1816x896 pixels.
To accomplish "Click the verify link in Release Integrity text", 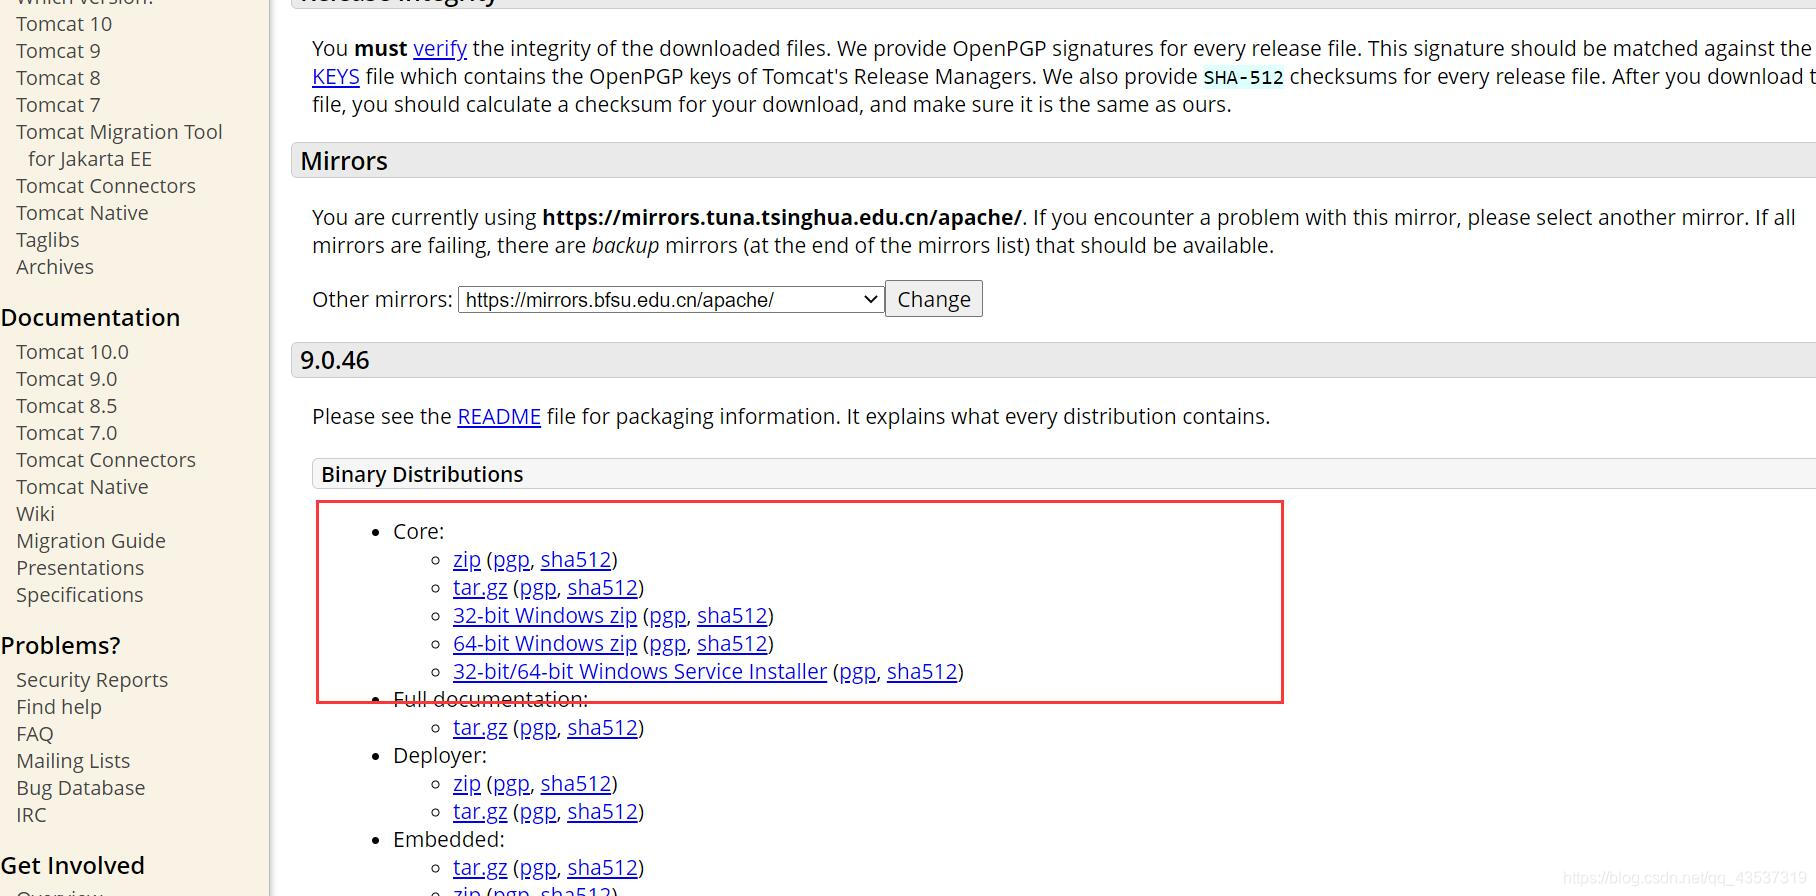I will (x=440, y=48).
